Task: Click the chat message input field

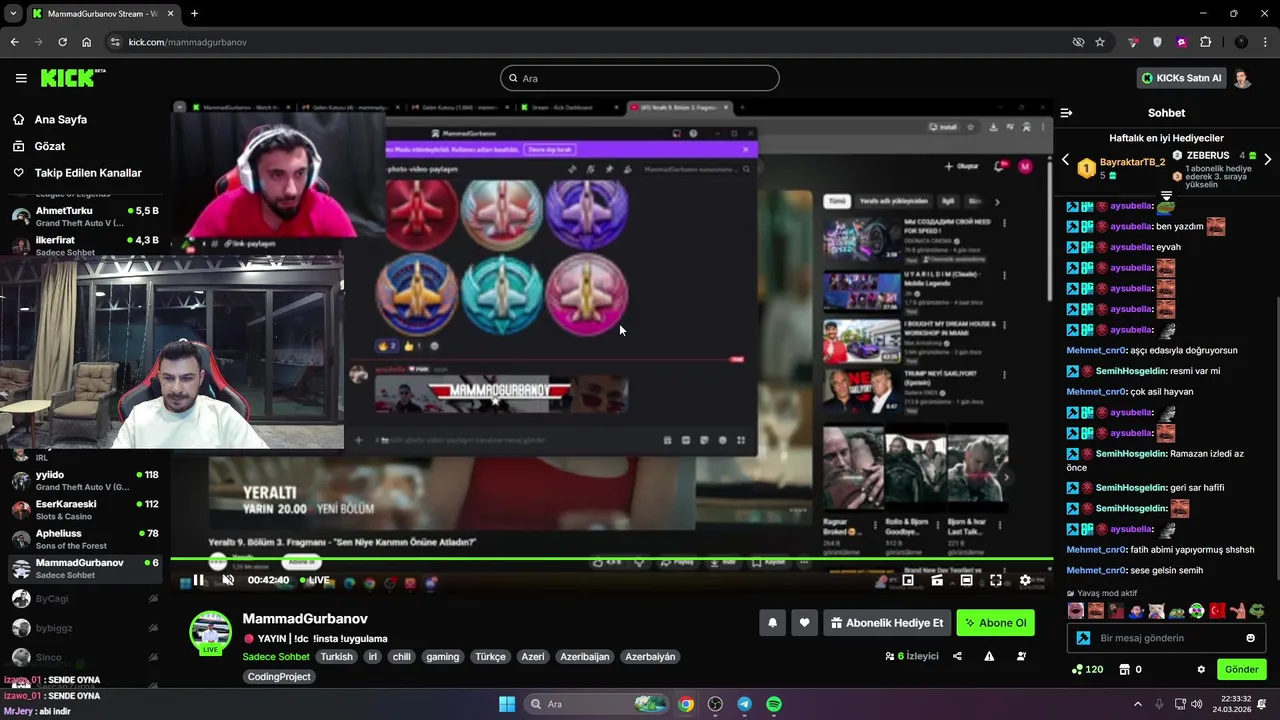Action: [1166, 638]
